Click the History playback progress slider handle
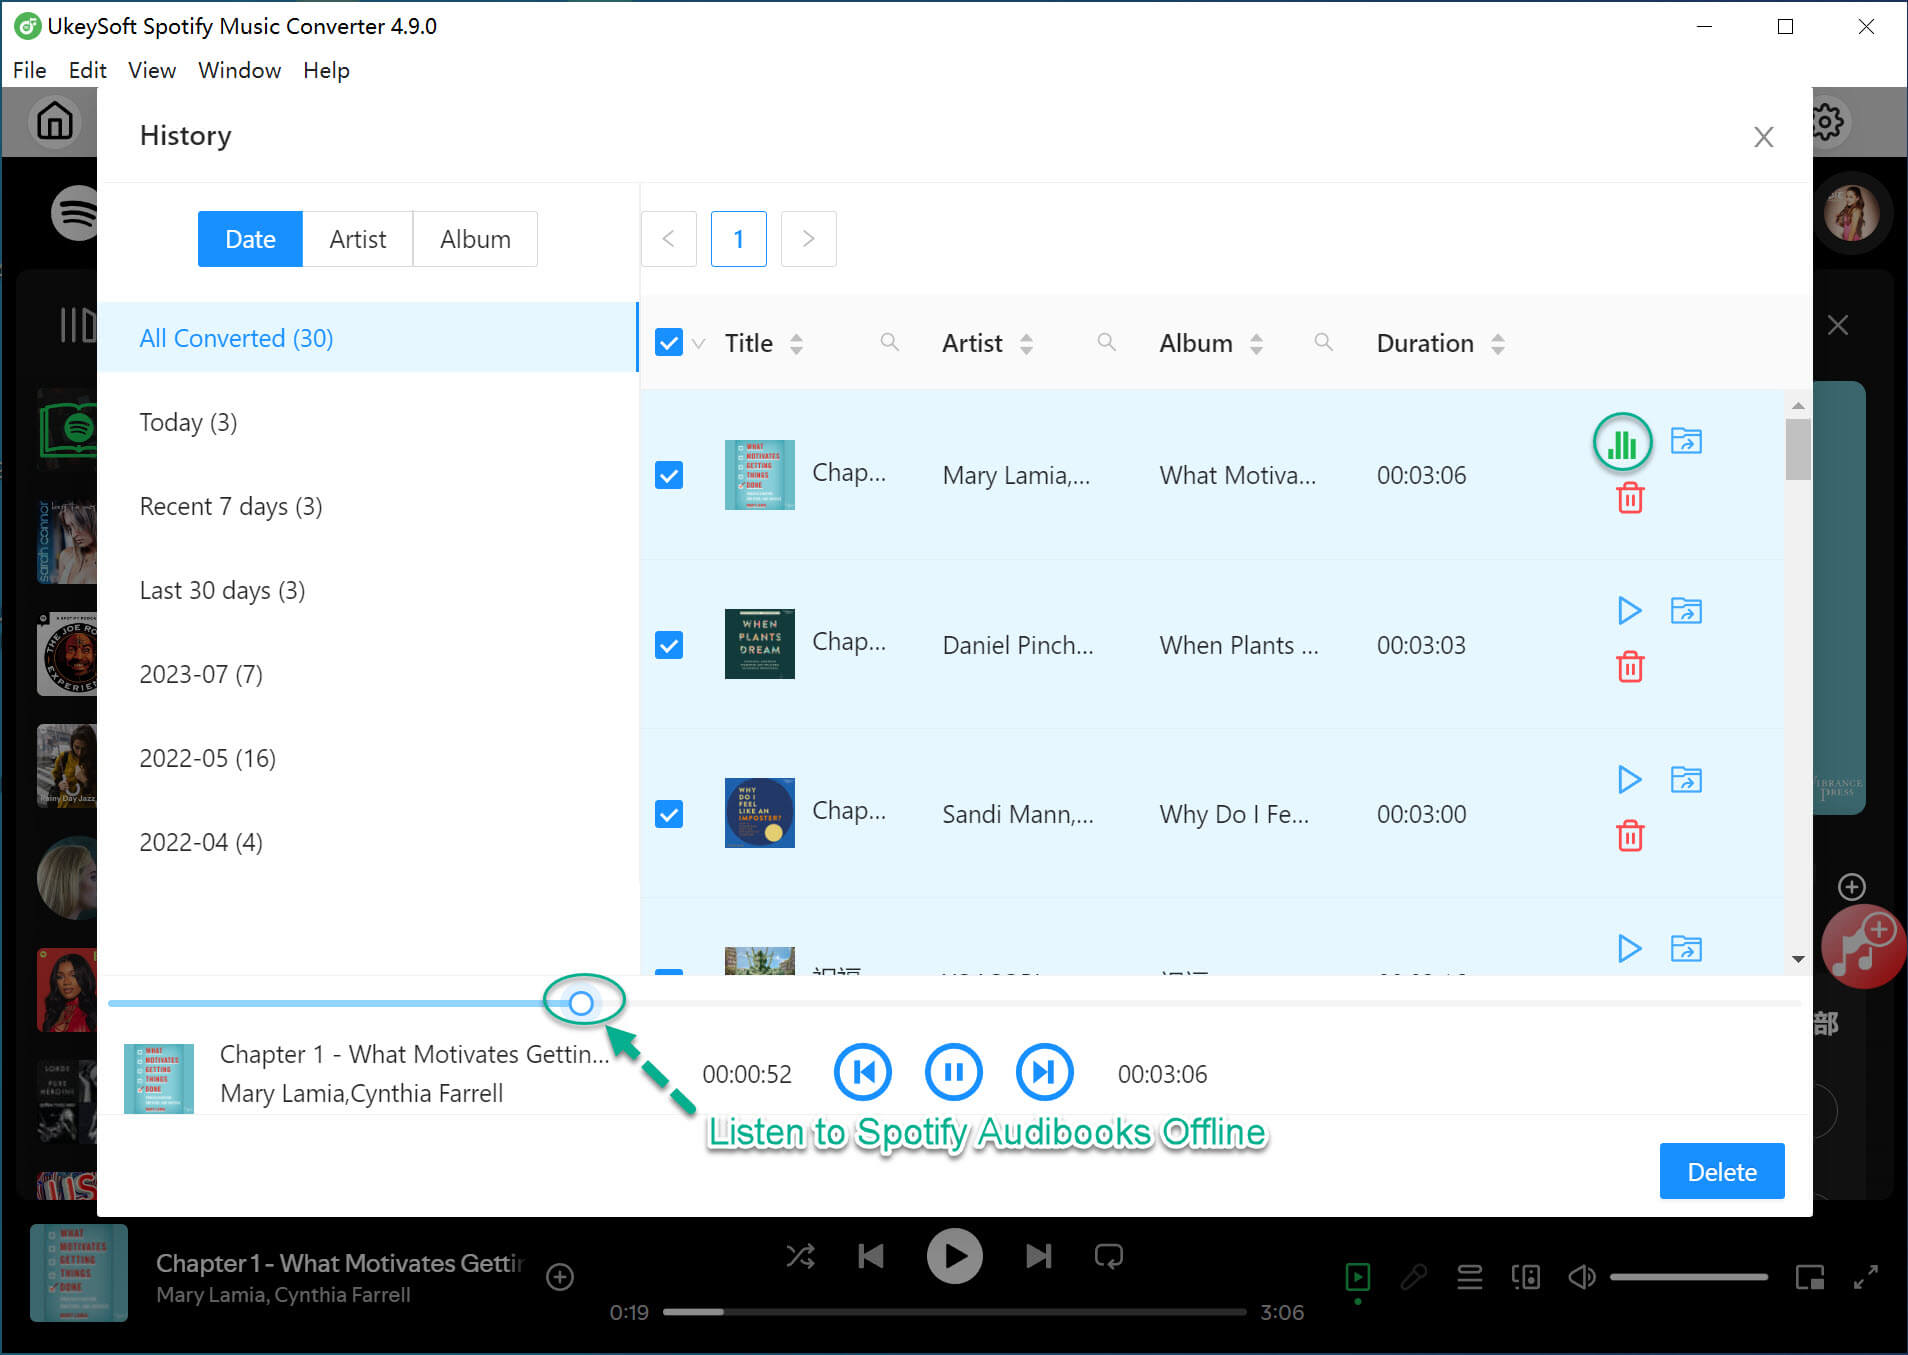 click(x=581, y=1002)
